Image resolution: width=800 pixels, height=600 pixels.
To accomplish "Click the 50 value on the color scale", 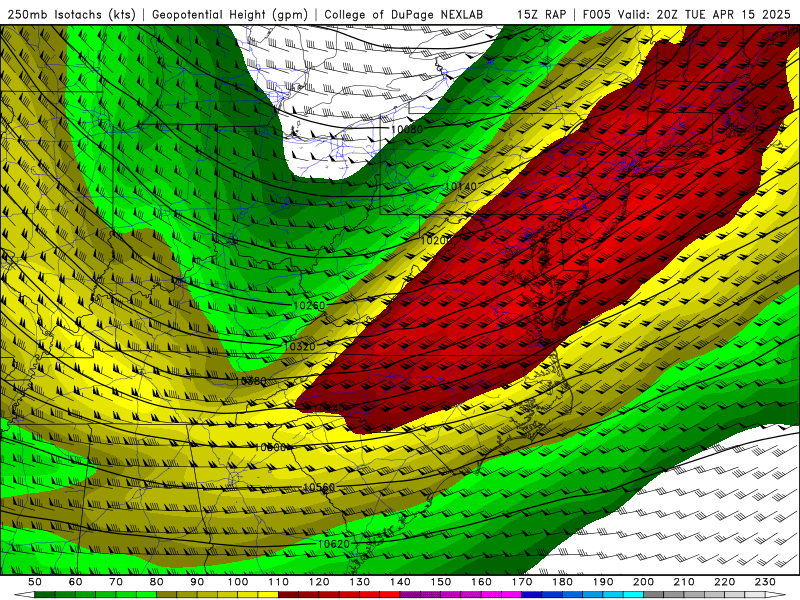I will [35, 582].
